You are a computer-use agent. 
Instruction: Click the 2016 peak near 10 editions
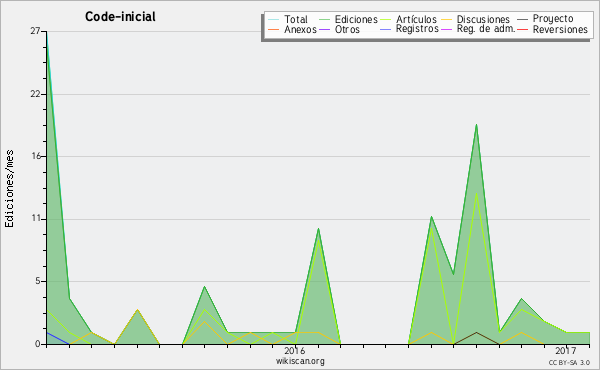coord(318,229)
